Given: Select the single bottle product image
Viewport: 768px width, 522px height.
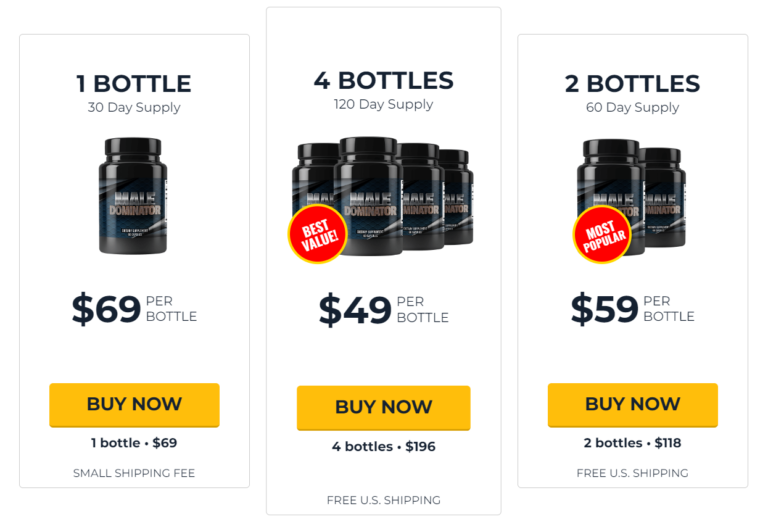Looking at the screenshot, I should click(x=133, y=196).
